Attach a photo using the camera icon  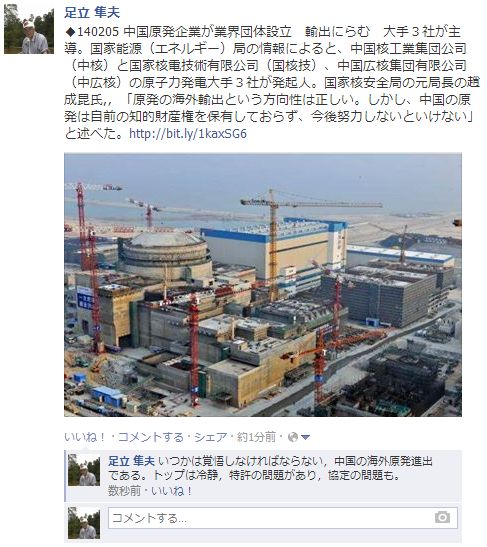pyautogui.click(x=442, y=517)
